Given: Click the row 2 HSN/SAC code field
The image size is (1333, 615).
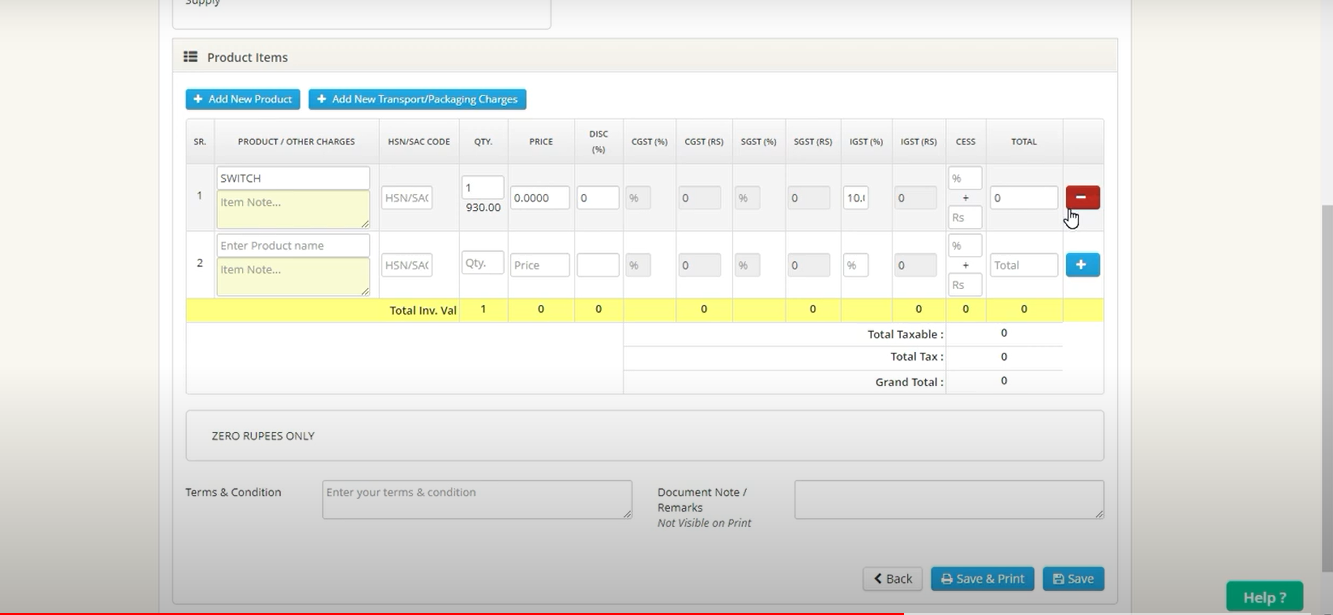Looking at the screenshot, I should [x=407, y=265].
